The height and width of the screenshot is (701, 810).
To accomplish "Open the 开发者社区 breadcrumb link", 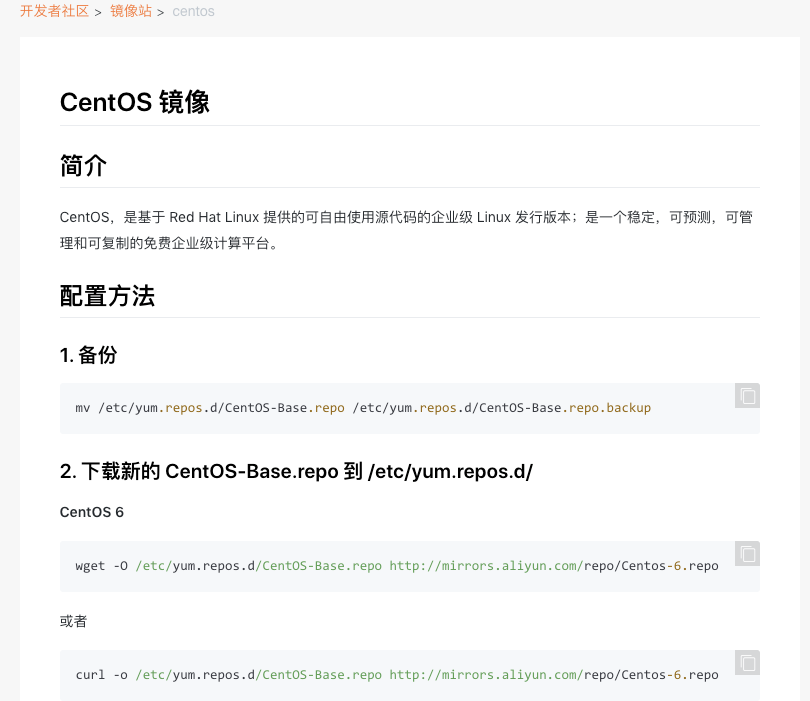I will point(55,11).
